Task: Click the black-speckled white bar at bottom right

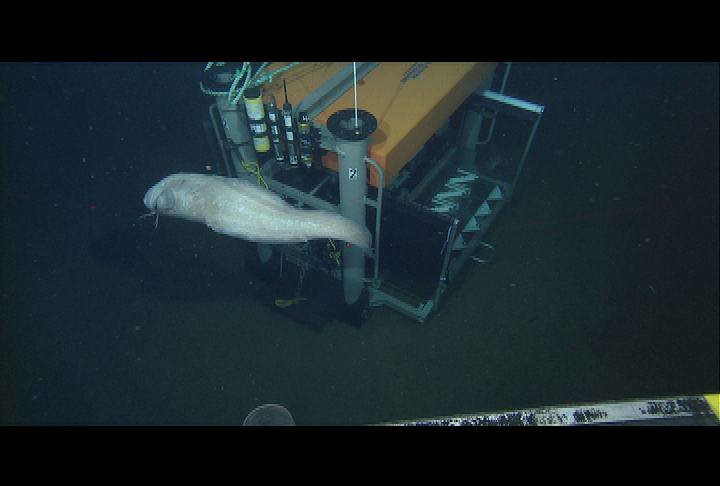Action: [560, 414]
